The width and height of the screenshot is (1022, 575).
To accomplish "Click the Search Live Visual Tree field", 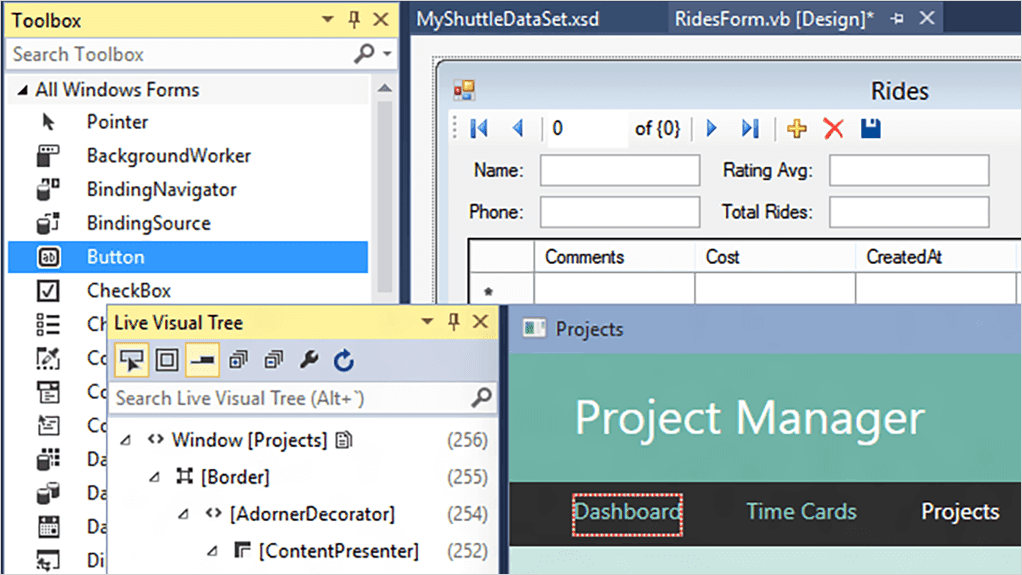I will [x=288, y=398].
